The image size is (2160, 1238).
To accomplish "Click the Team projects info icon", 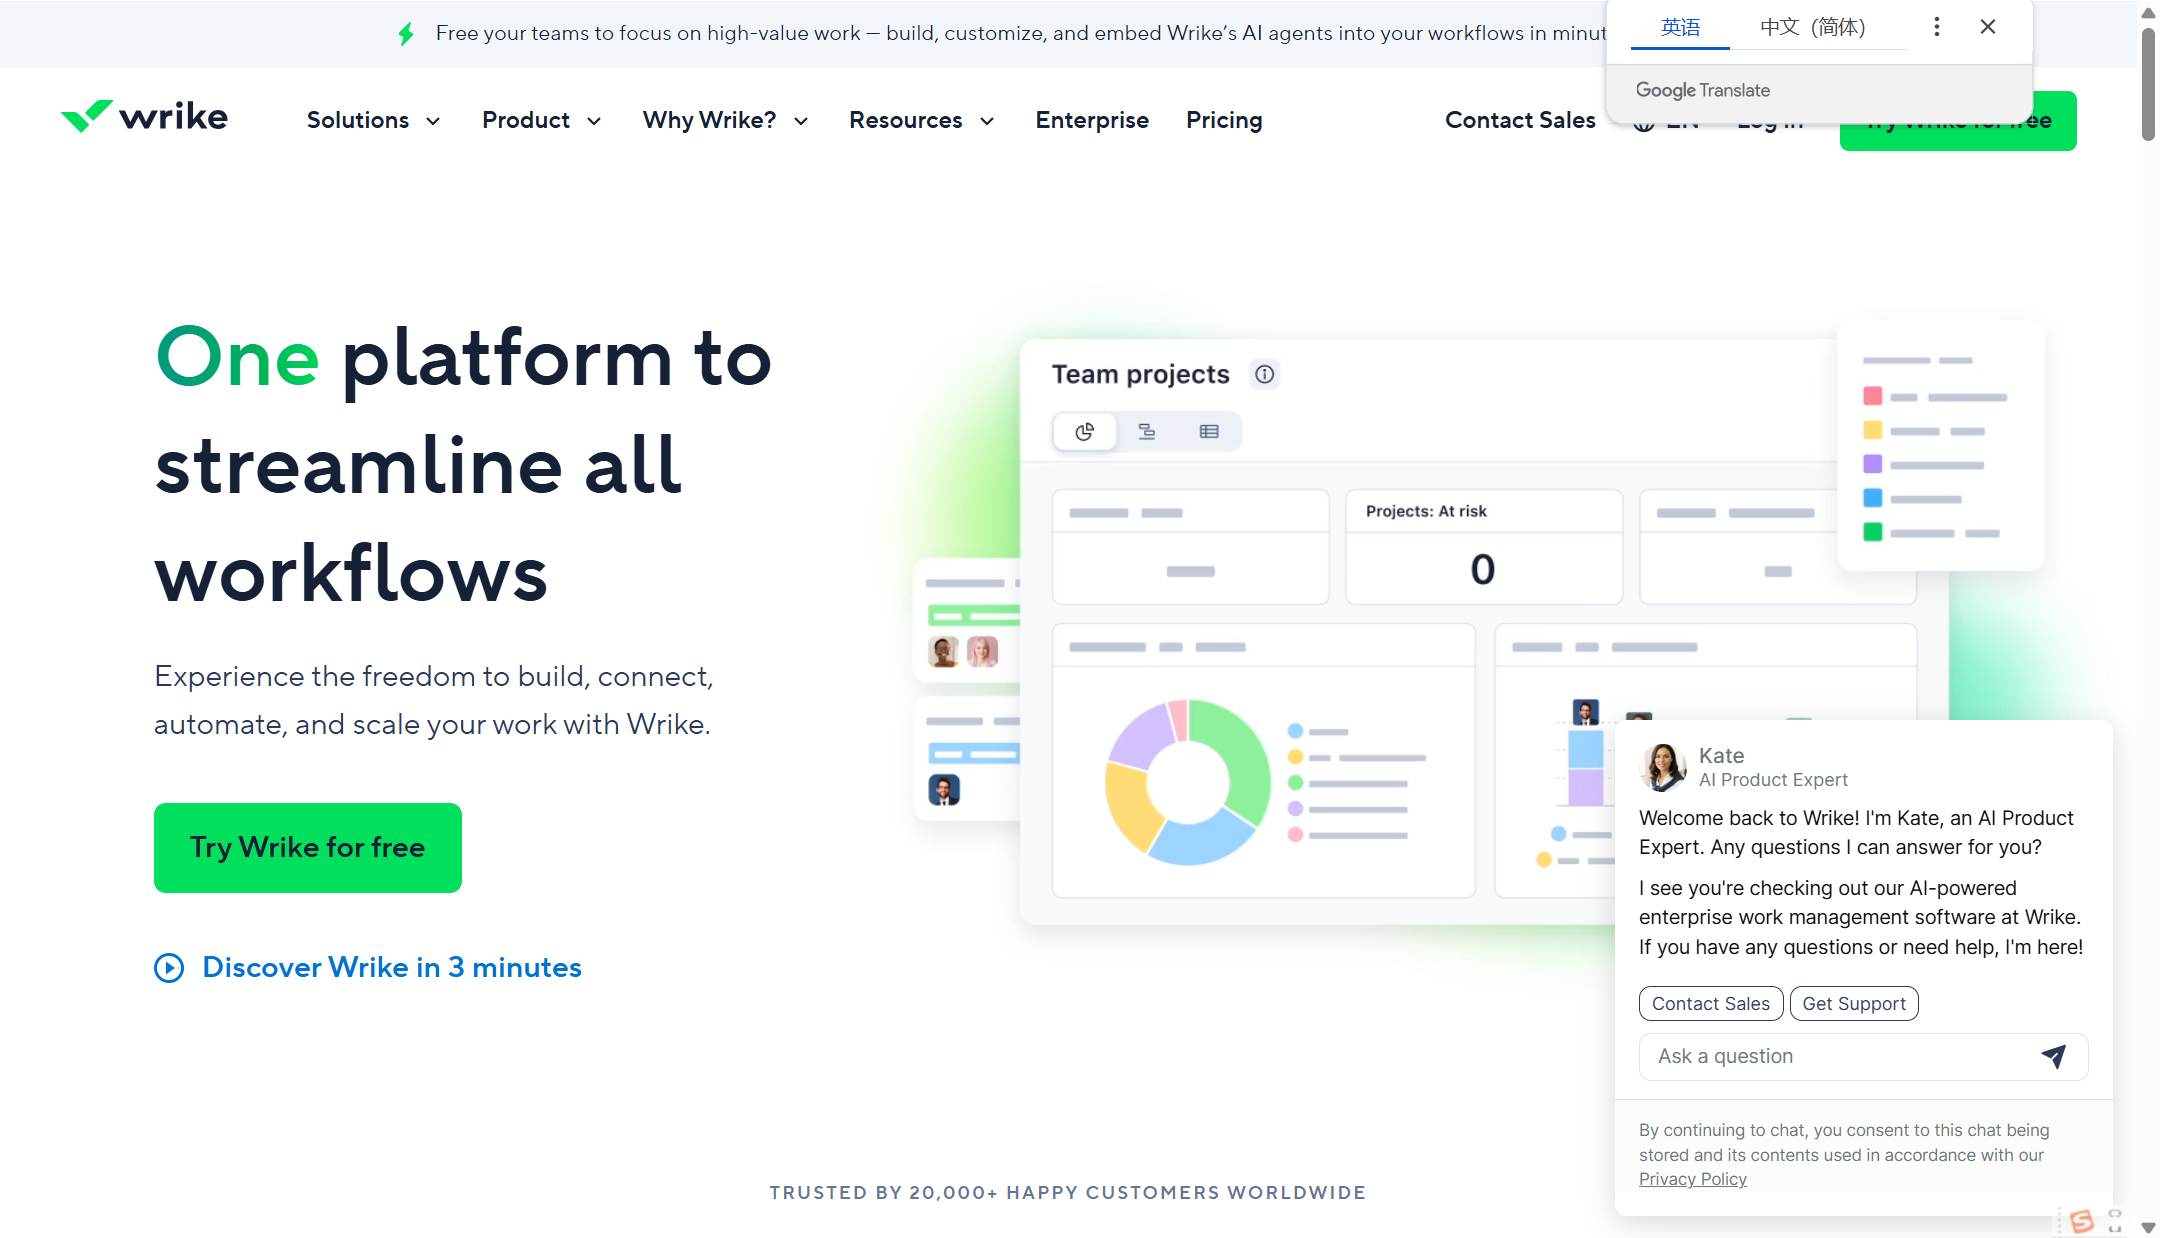I will coord(1264,374).
